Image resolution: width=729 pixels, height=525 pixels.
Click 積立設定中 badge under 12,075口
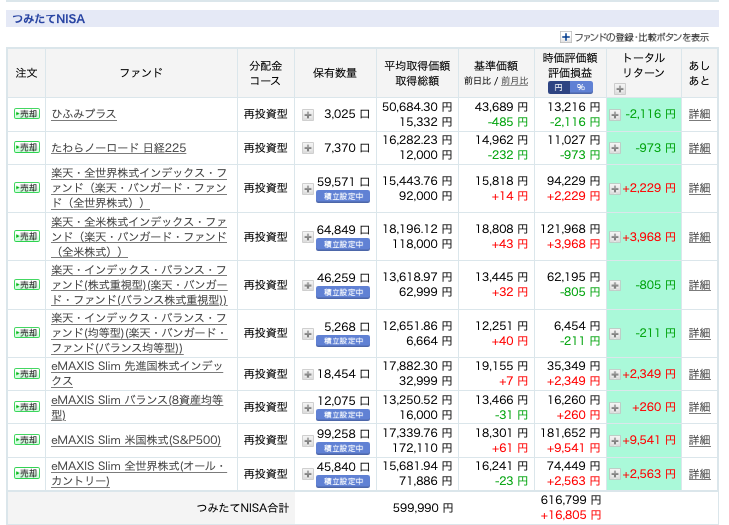(343, 415)
